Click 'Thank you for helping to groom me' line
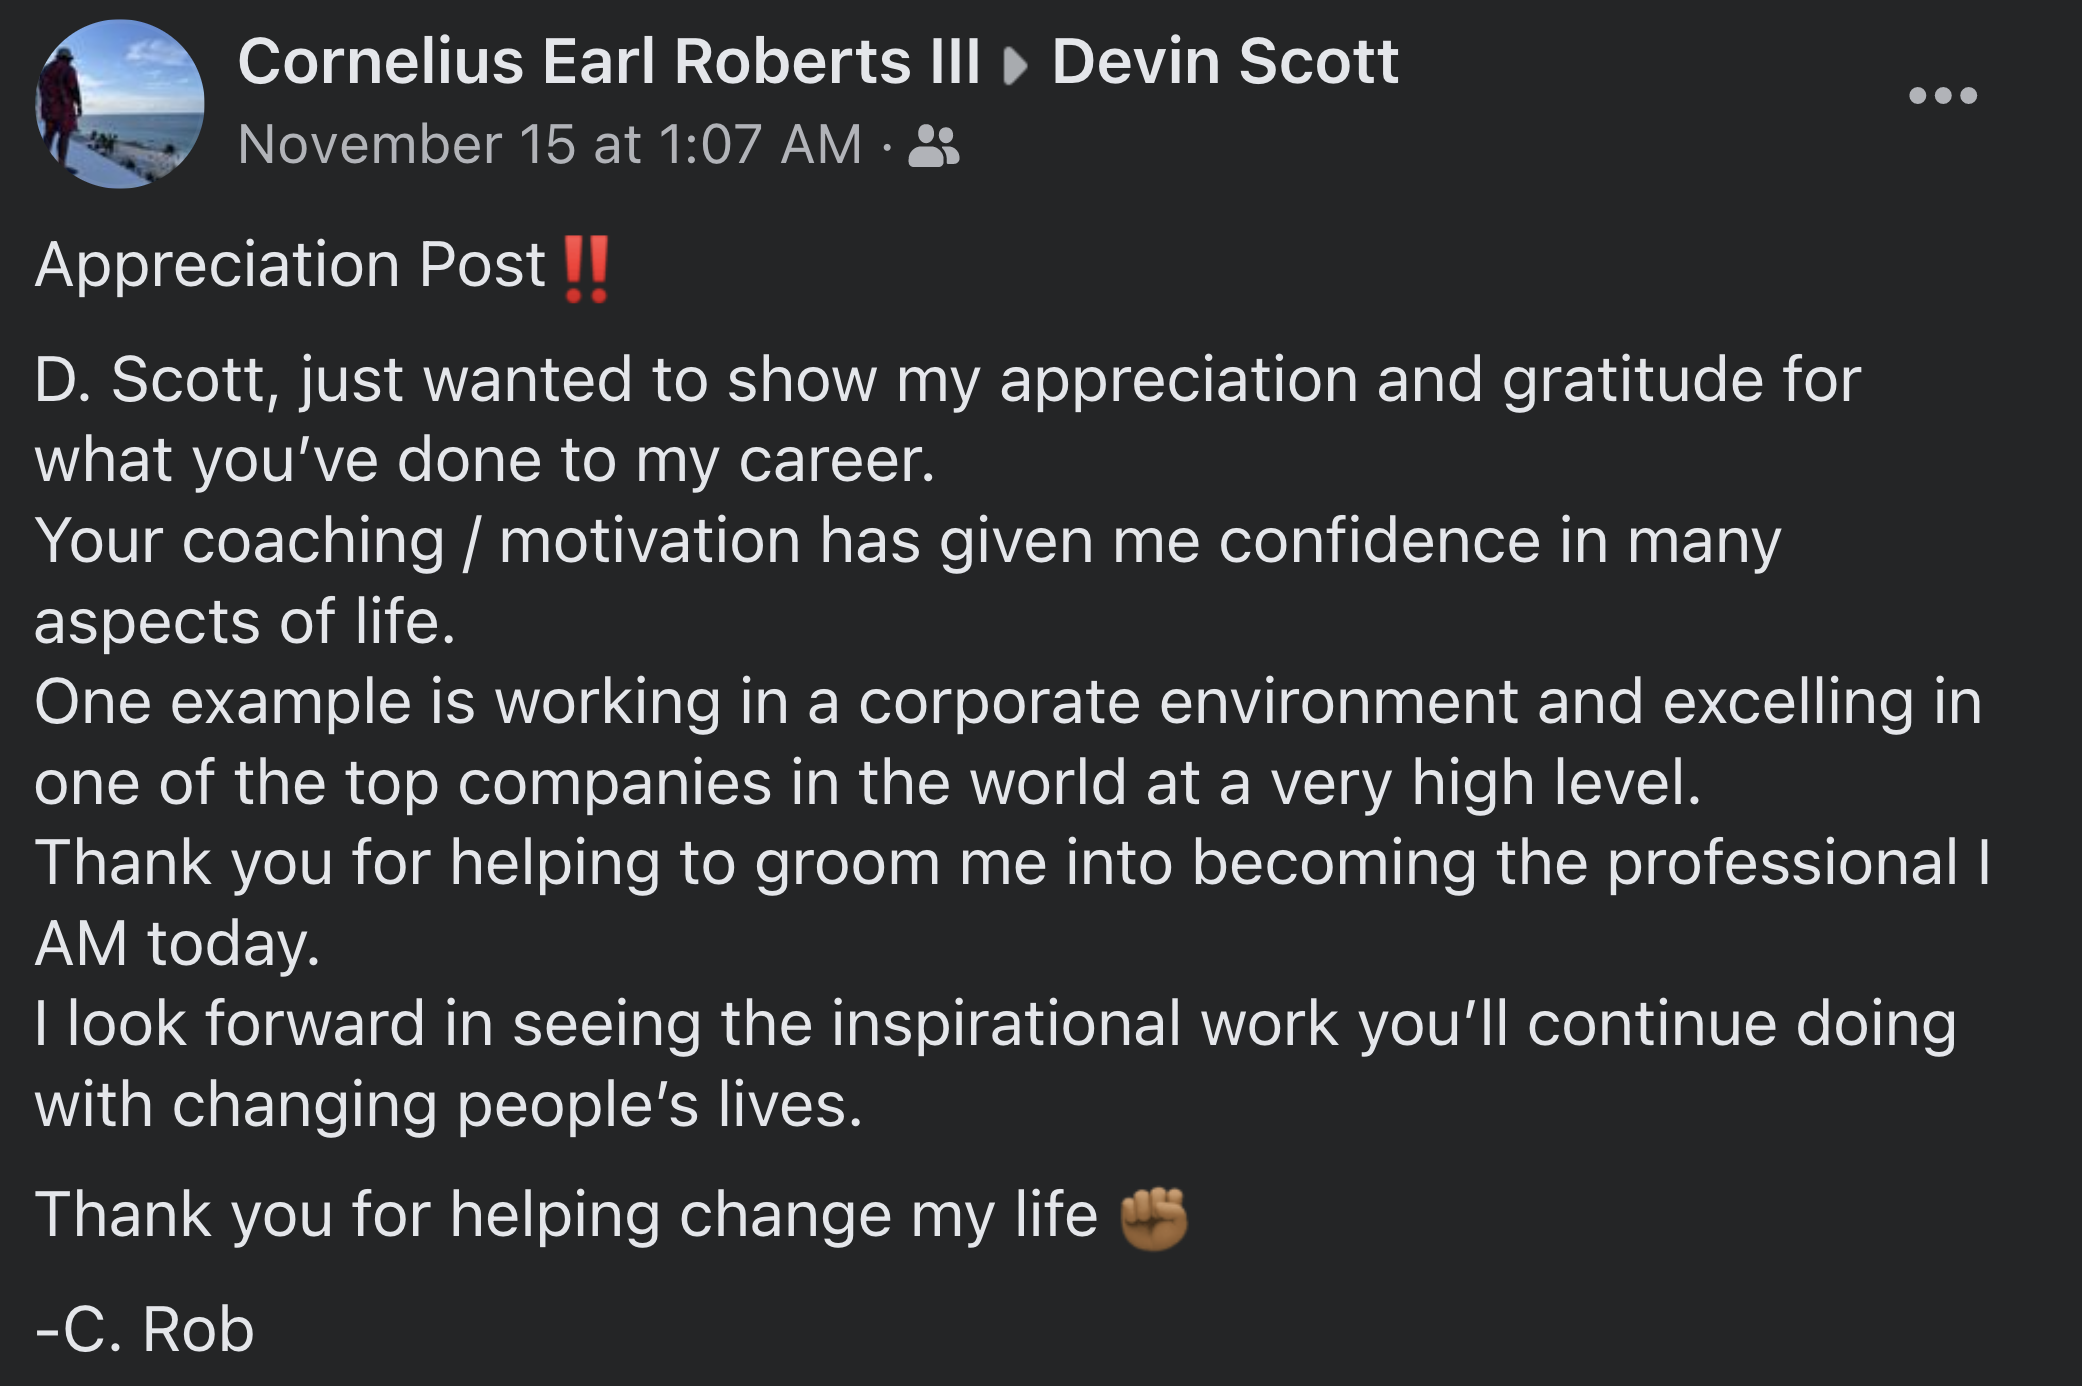The height and width of the screenshot is (1386, 2082). point(1012,863)
